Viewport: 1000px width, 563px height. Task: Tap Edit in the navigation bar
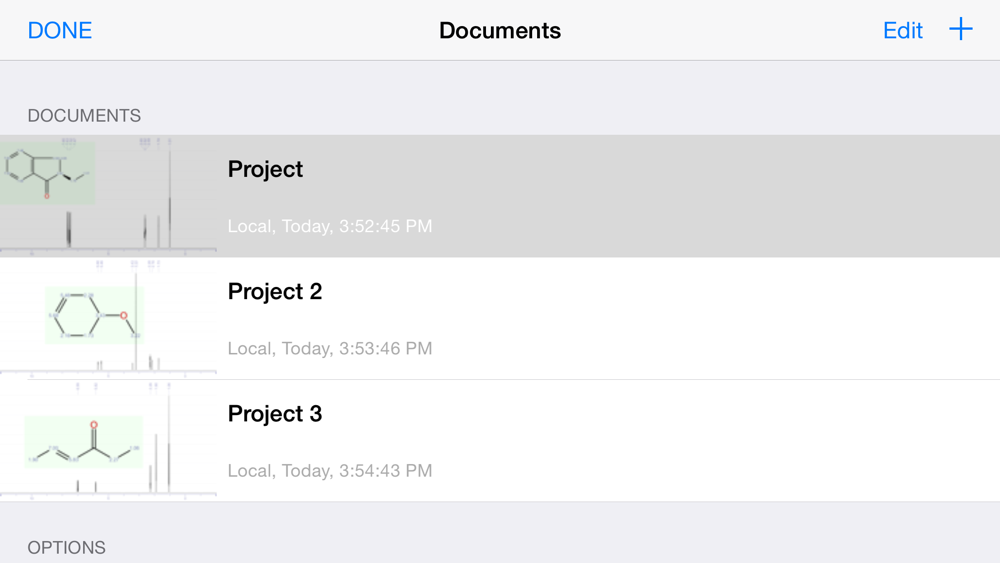click(902, 31)
